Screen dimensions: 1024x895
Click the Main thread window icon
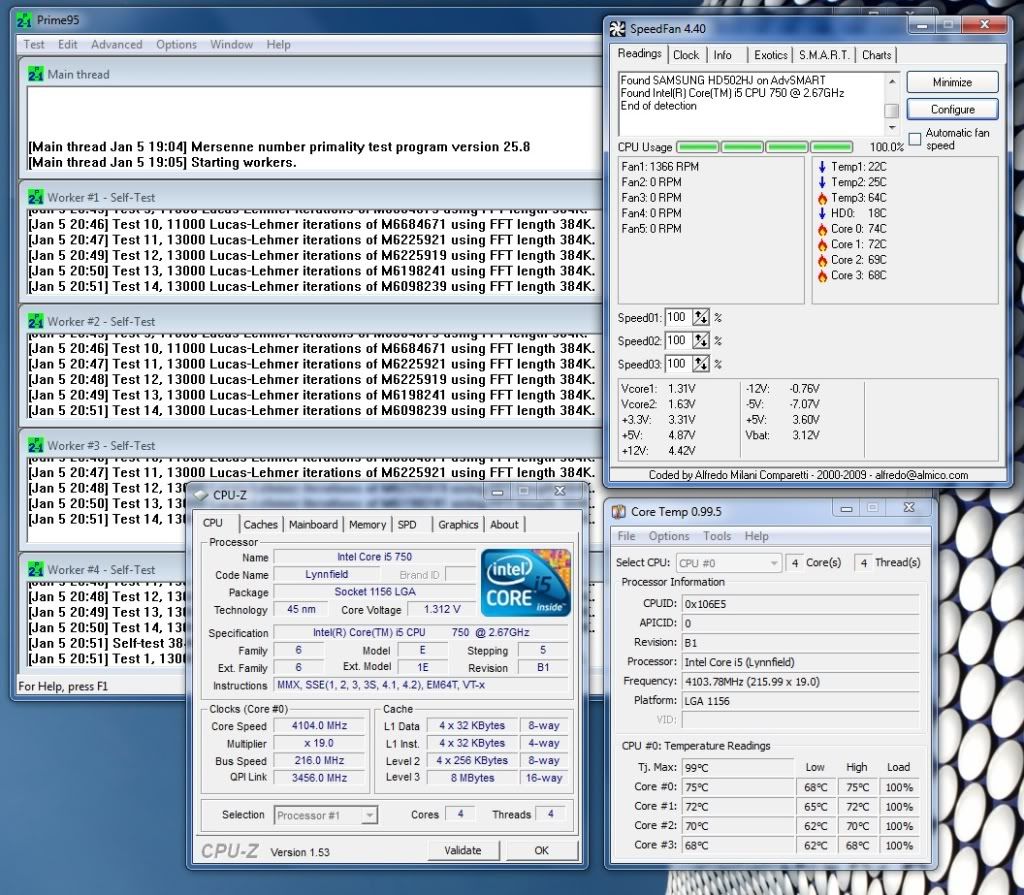(x=35, y=74)
